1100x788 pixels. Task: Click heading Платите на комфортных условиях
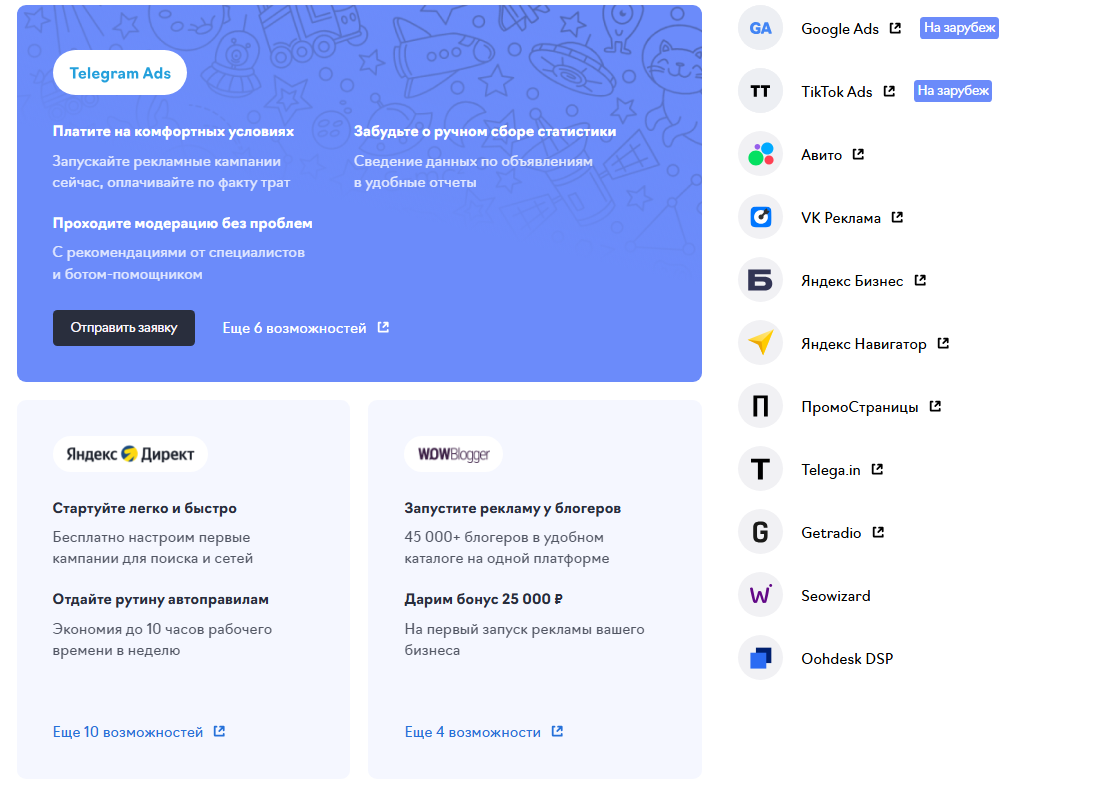pyautogui.click(x=173, y=132)
